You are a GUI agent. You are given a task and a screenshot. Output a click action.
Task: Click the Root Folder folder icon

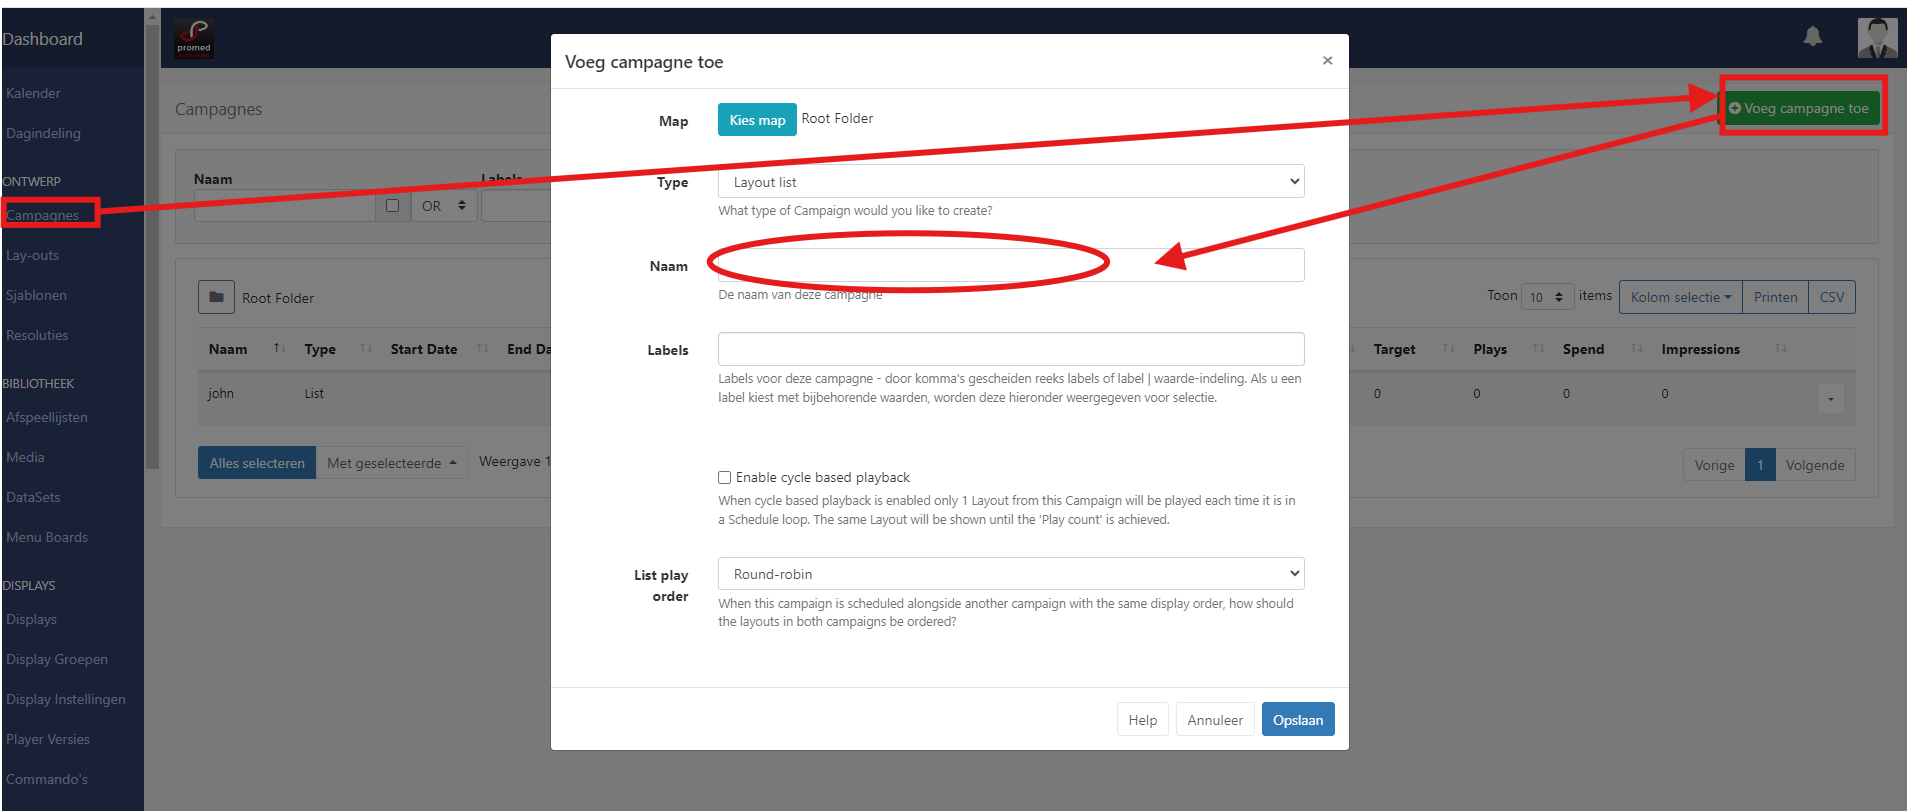216,297
